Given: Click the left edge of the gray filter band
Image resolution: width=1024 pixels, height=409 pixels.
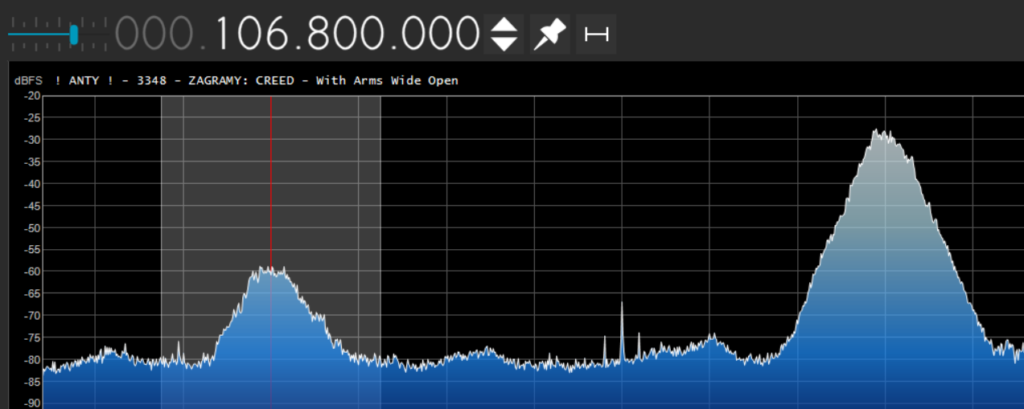Looking at the screenshot, I should click(x=162, y=250).
